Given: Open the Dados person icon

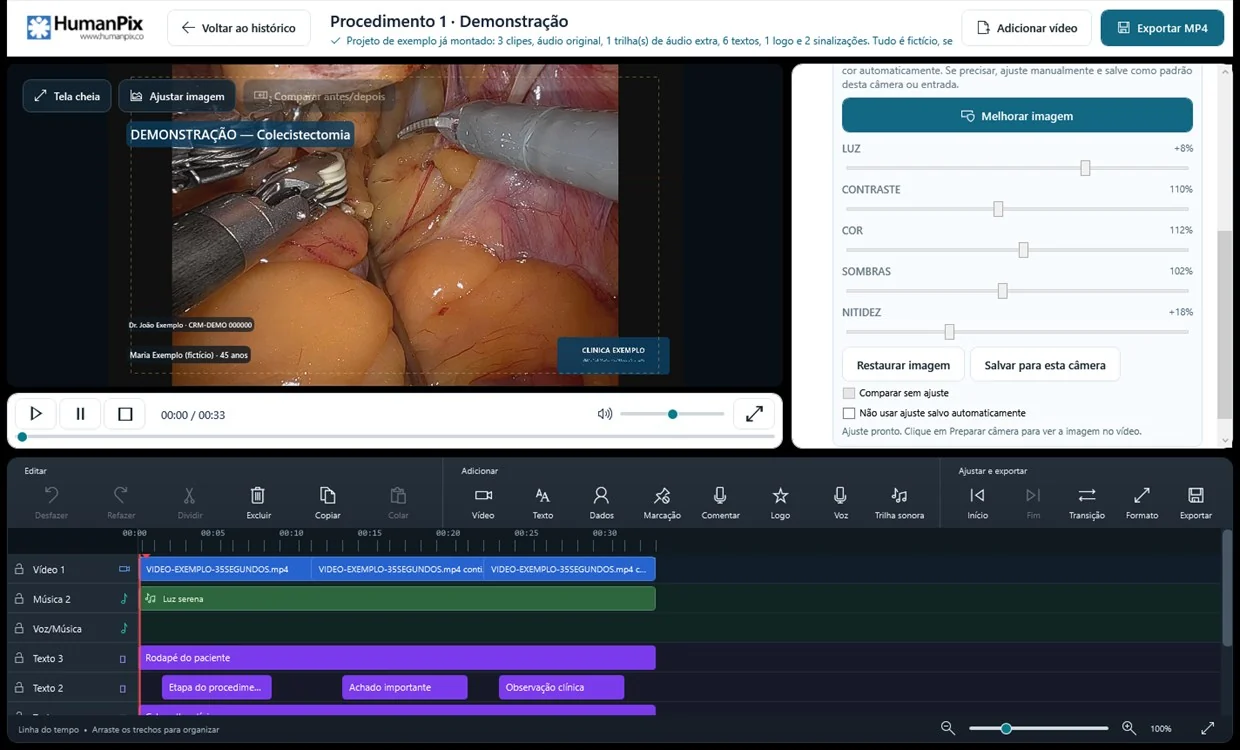Looking at the screenshot, I should 601,495.
